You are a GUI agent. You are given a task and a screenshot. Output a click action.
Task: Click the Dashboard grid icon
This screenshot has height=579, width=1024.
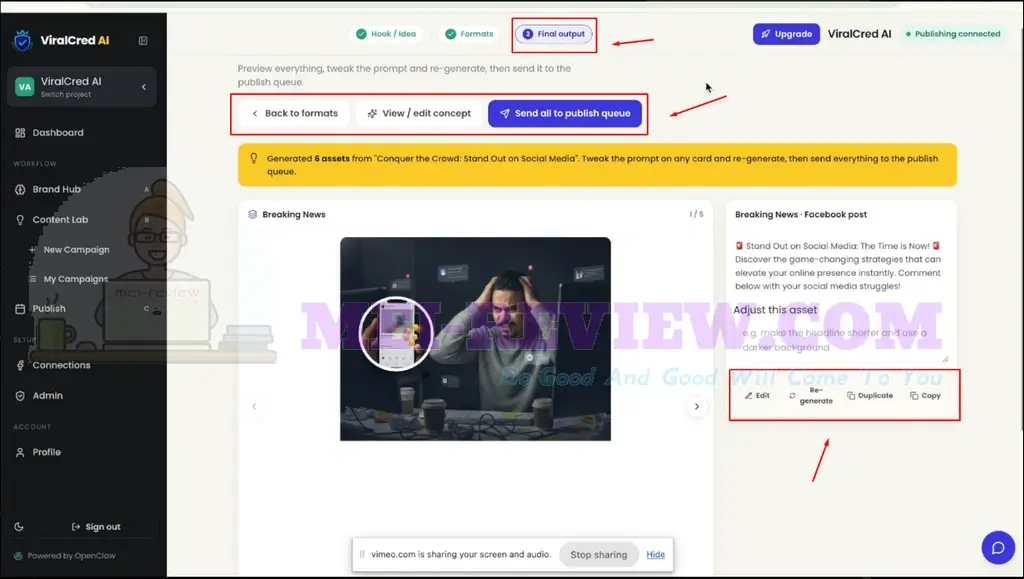click(x=20, y=133)
